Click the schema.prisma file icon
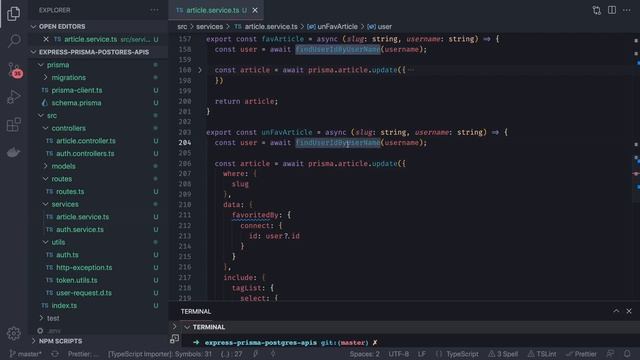The image size is (640, 360). coord(44,103)
